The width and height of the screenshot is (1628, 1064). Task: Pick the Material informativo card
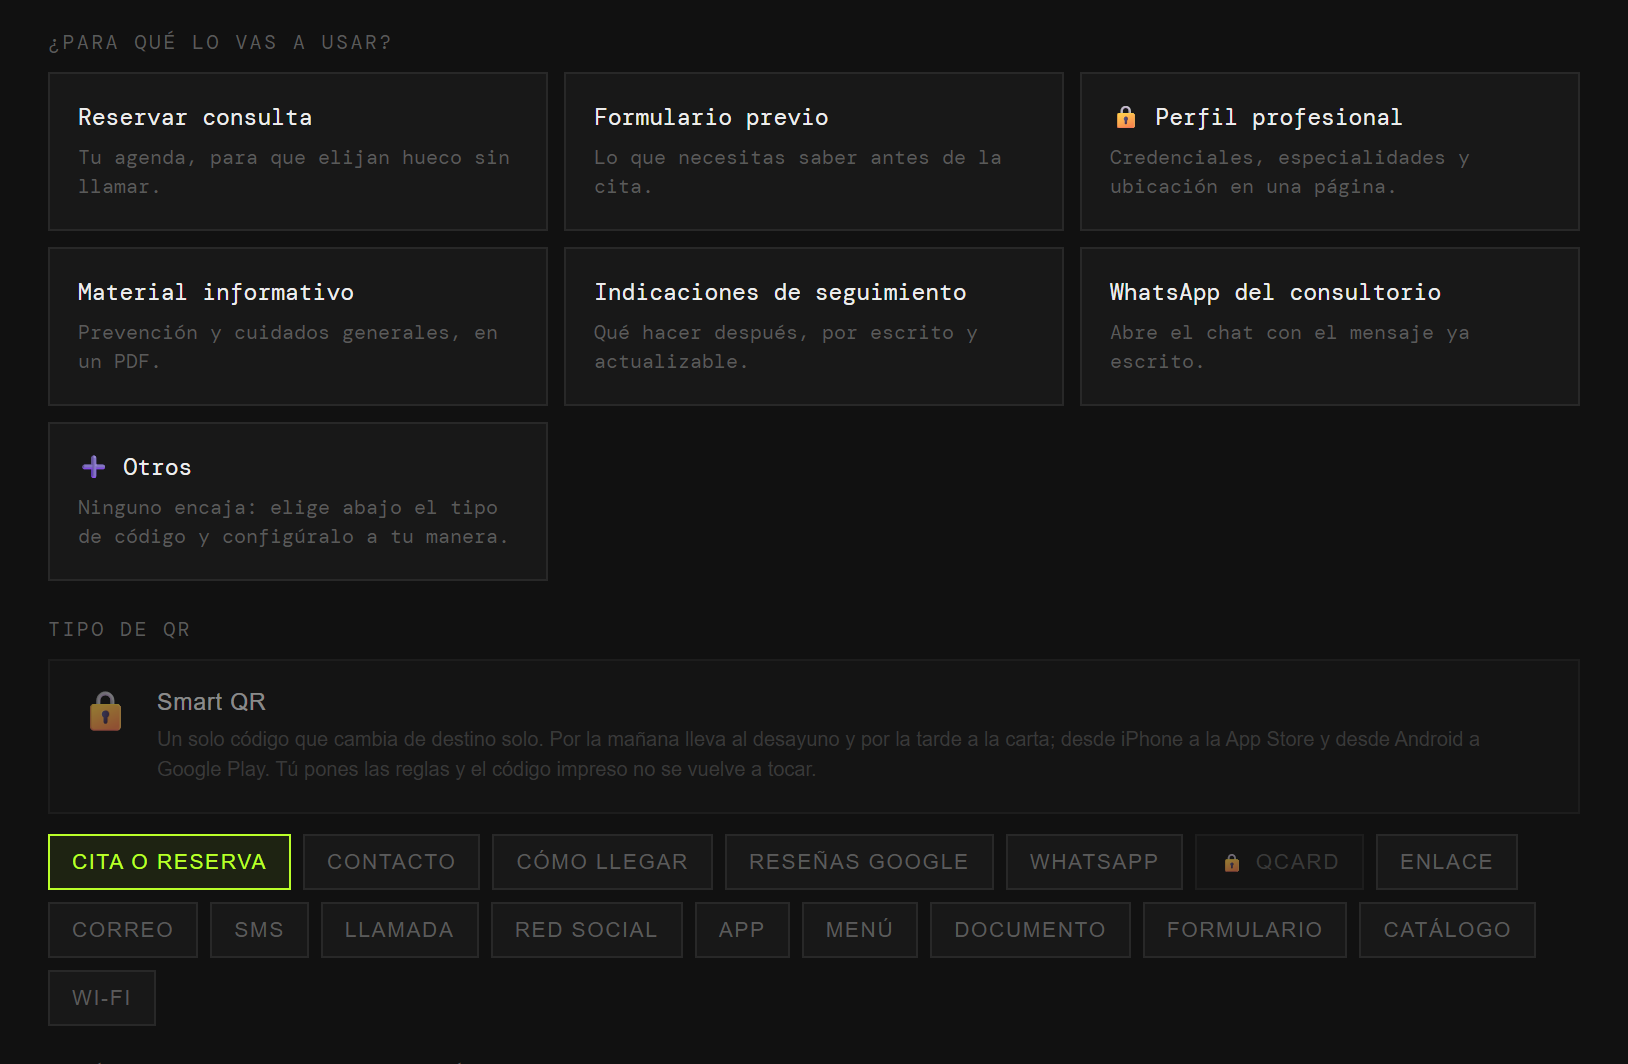coord(298,326)
